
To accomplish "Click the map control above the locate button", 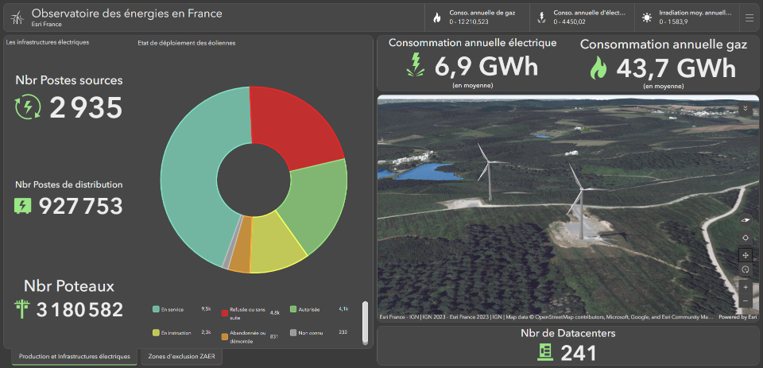I will [745, 221].
